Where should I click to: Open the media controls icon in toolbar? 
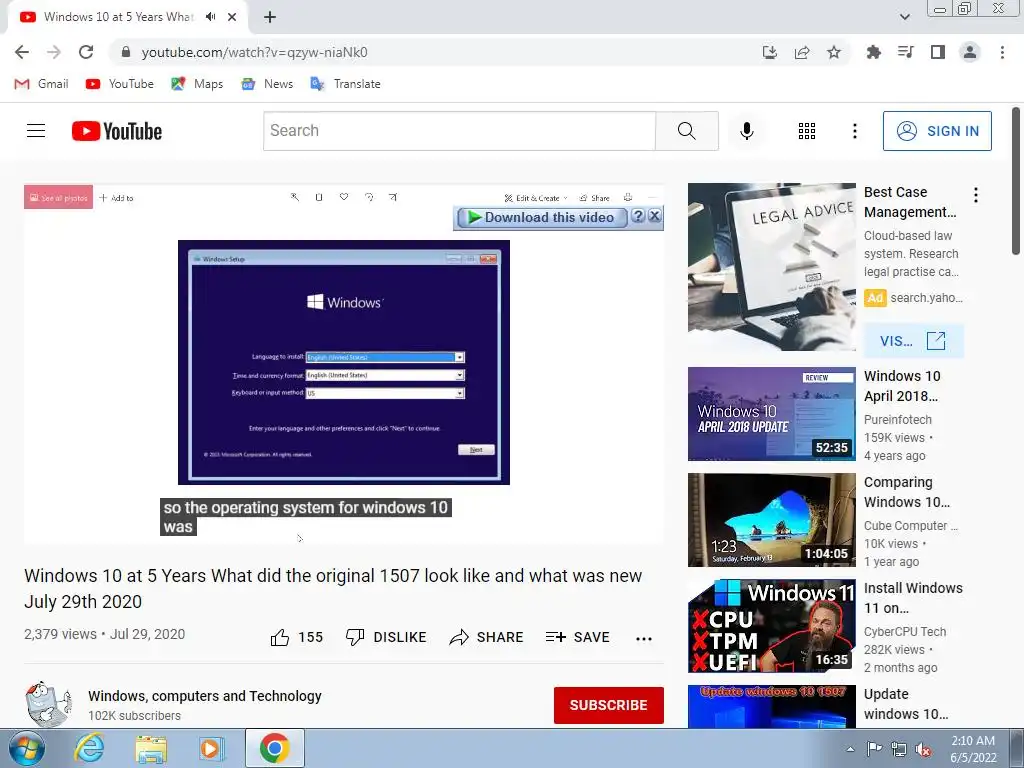906,52
